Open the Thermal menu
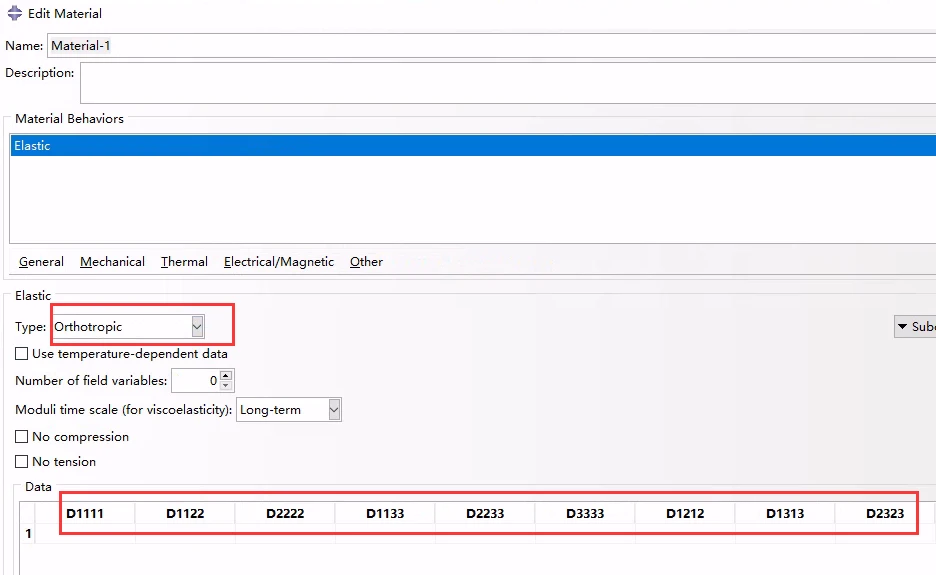This screenshot has height=575, width=936. pos(184,262)
